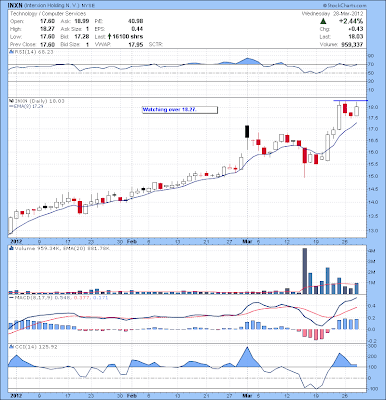Click the black candlestick at start of March
This screenshot has width=386, height=400.
click(247, 132)
